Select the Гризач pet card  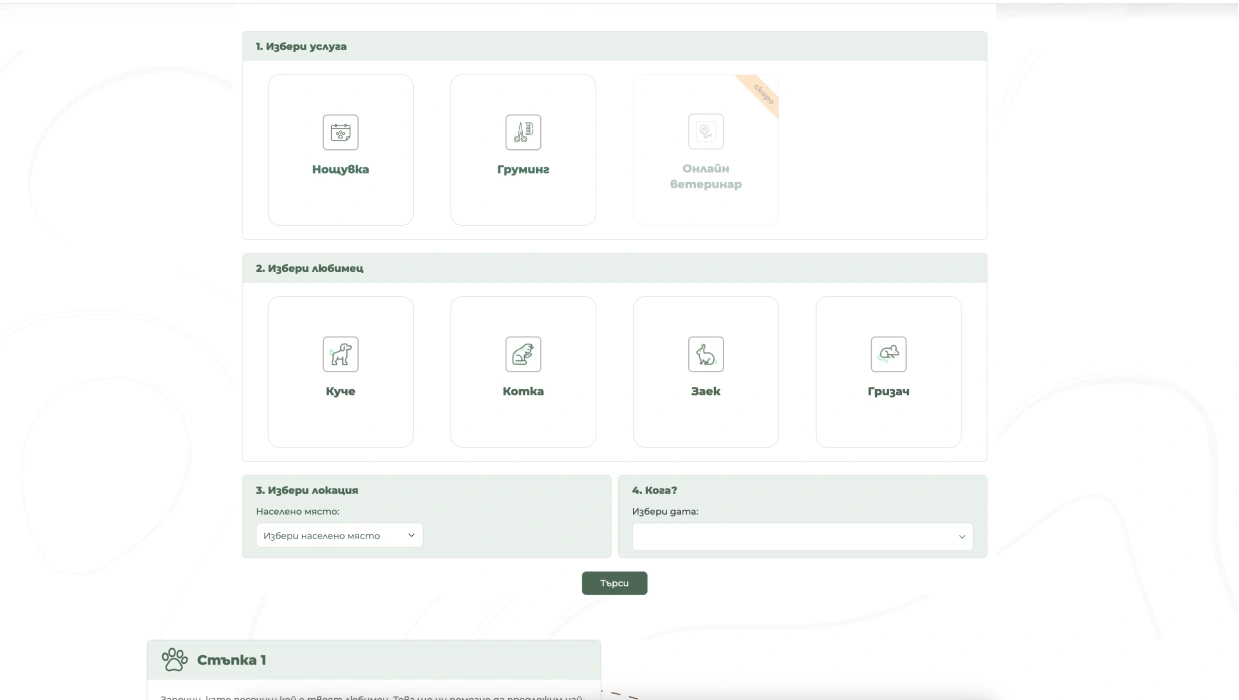click(x=889, y=372)
